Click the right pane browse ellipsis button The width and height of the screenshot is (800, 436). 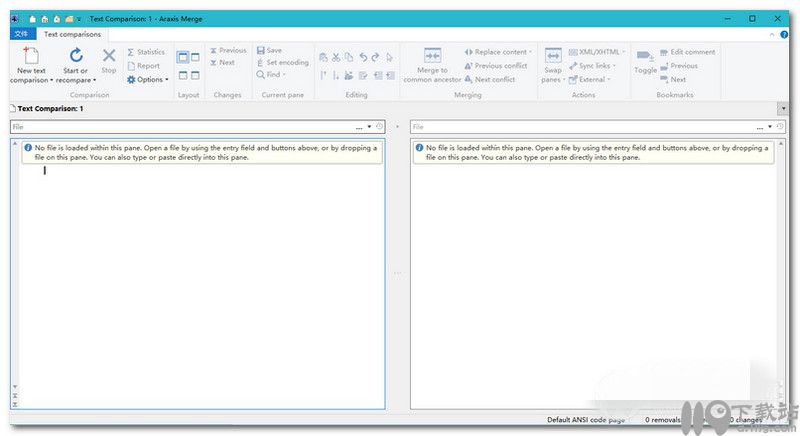(760, 127)
